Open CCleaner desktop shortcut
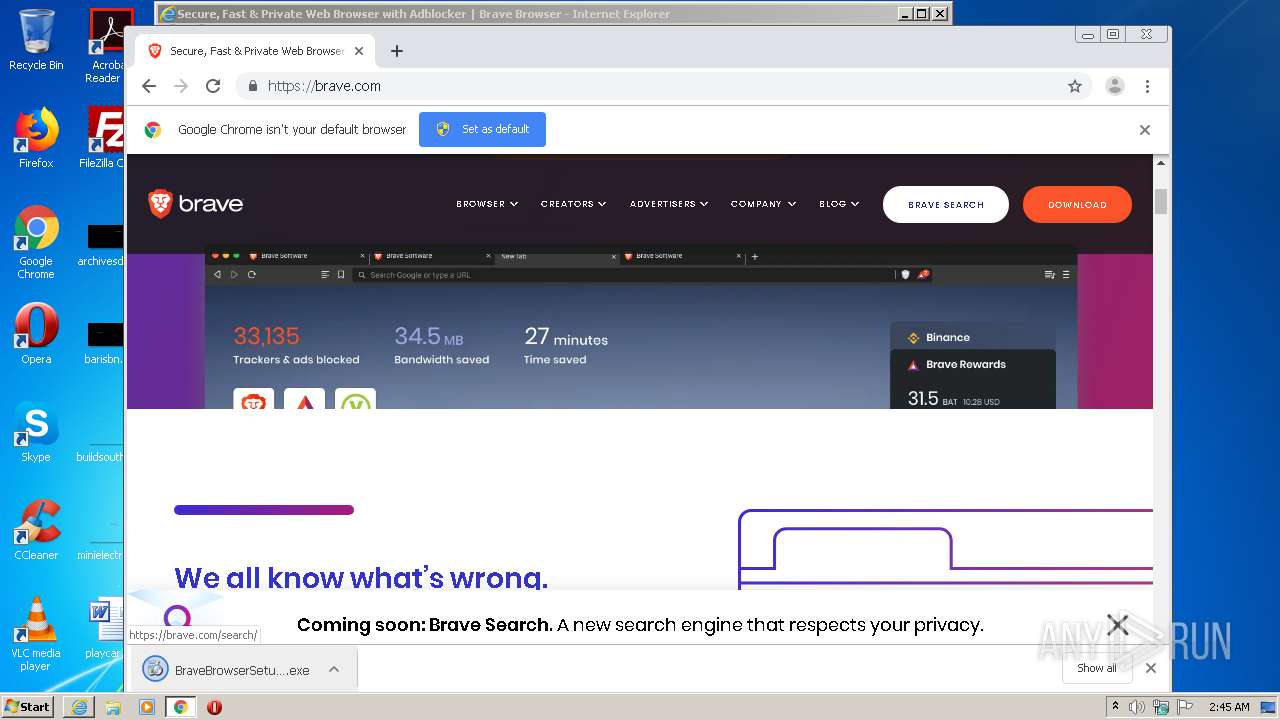The height and width of the screenshot is (720, 1280). tap(36, 530)
